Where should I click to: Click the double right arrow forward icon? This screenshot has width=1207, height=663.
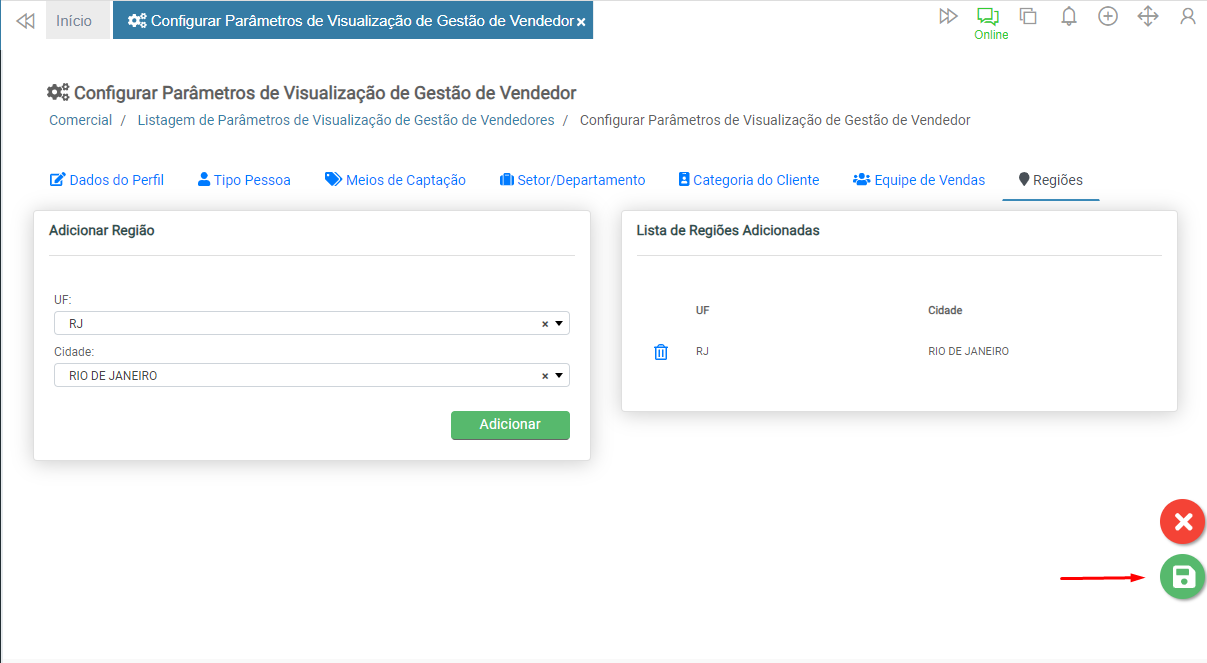pyautogui.click(x=948, y=17)
